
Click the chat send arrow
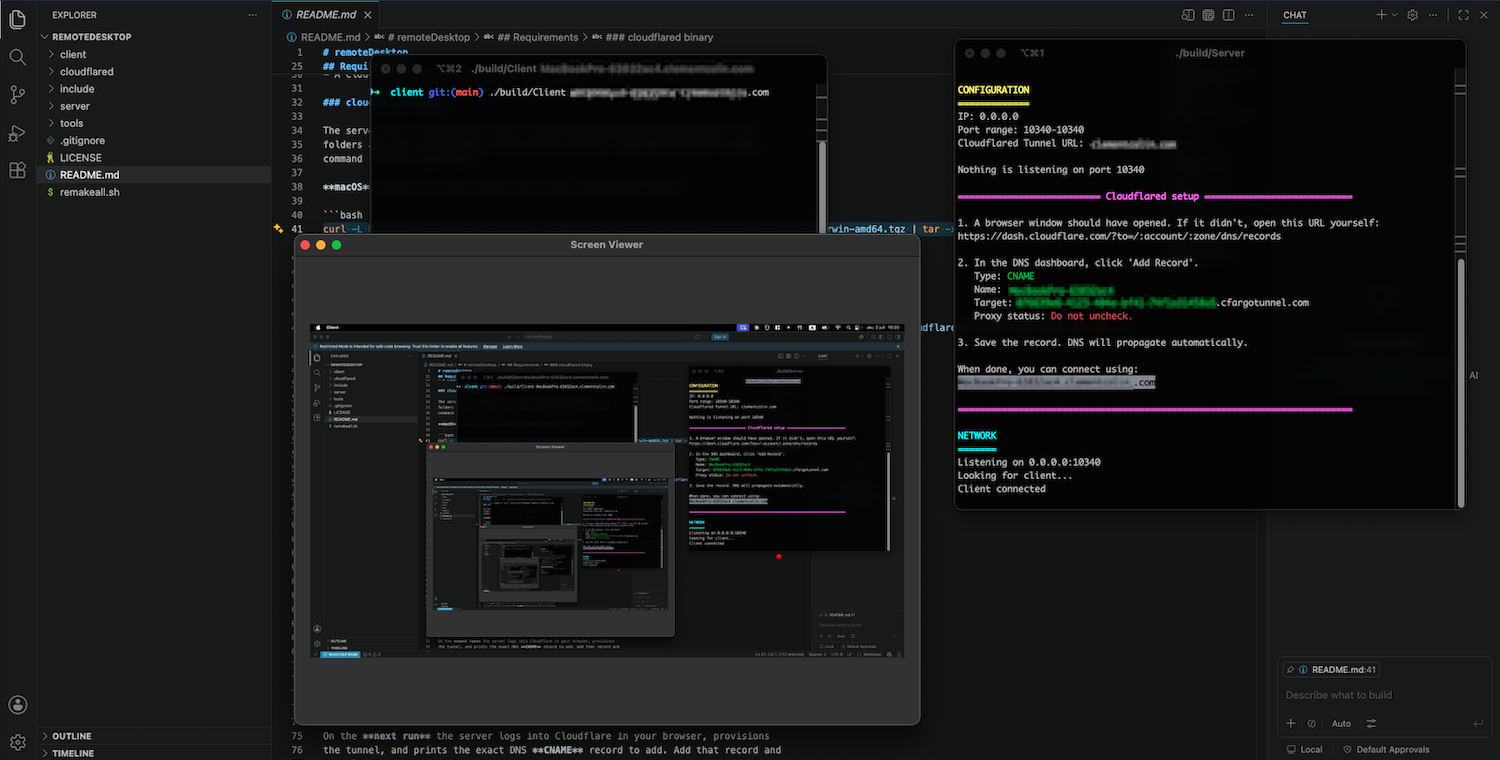(x=1478, y=723)
